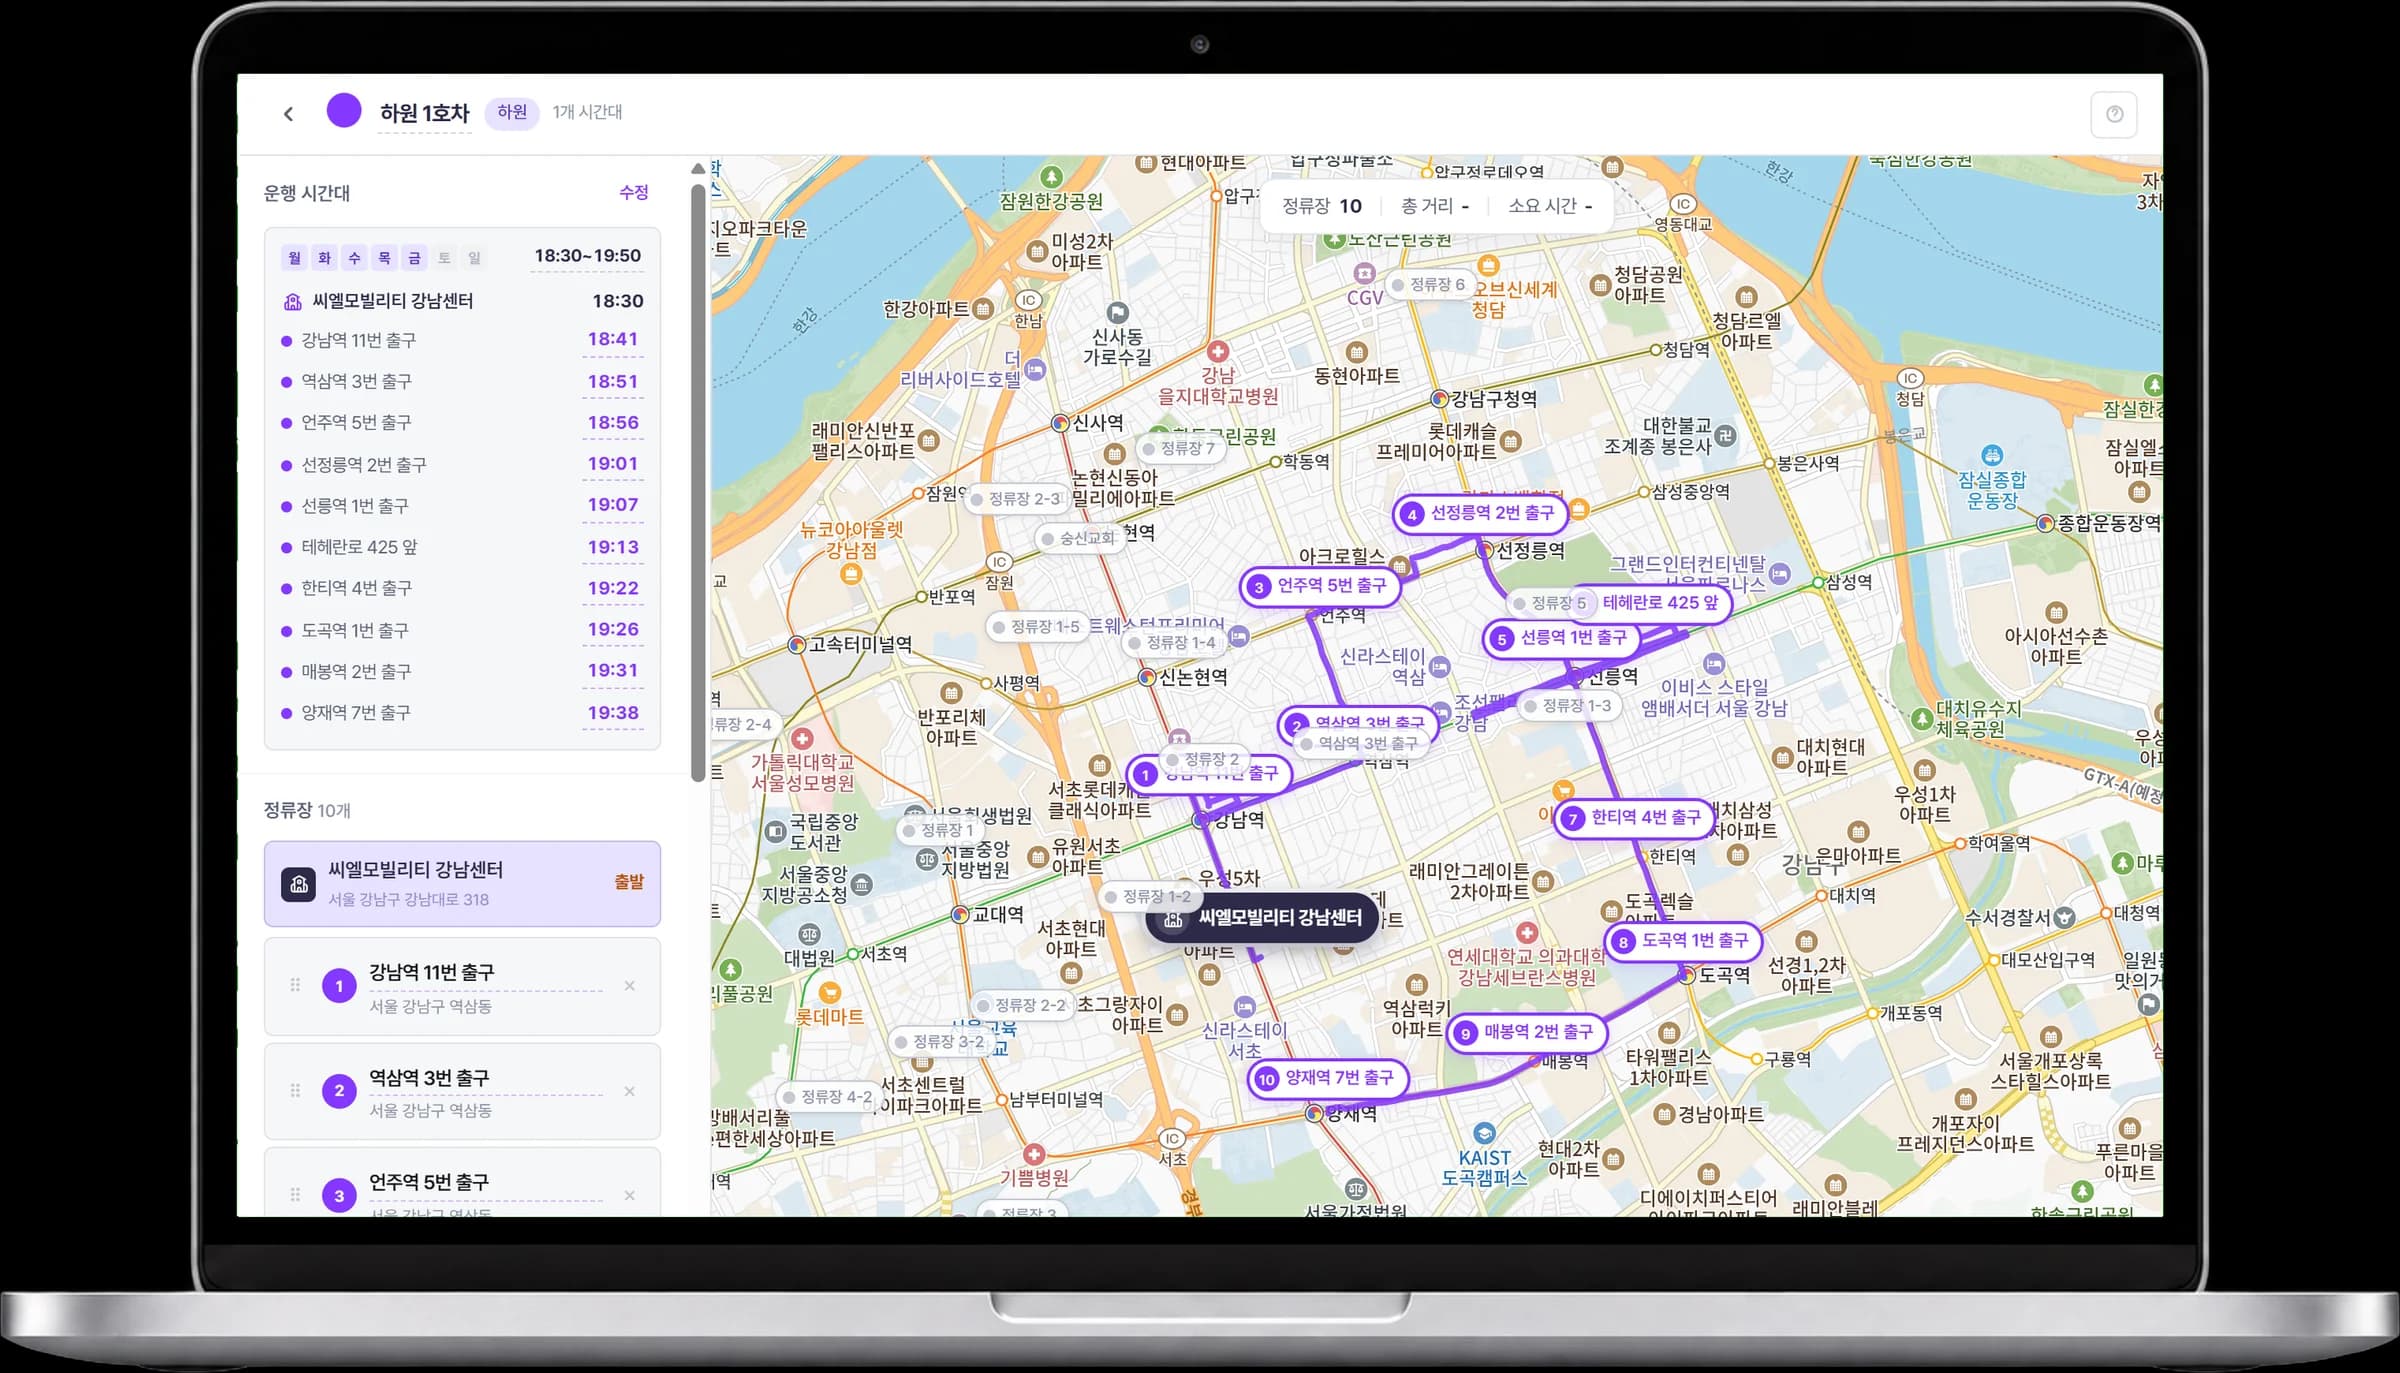Select map marker 5 선릉역 1번 출구
Image resolution: width=2400 pixels, height=1373 pixels.
1562,638
